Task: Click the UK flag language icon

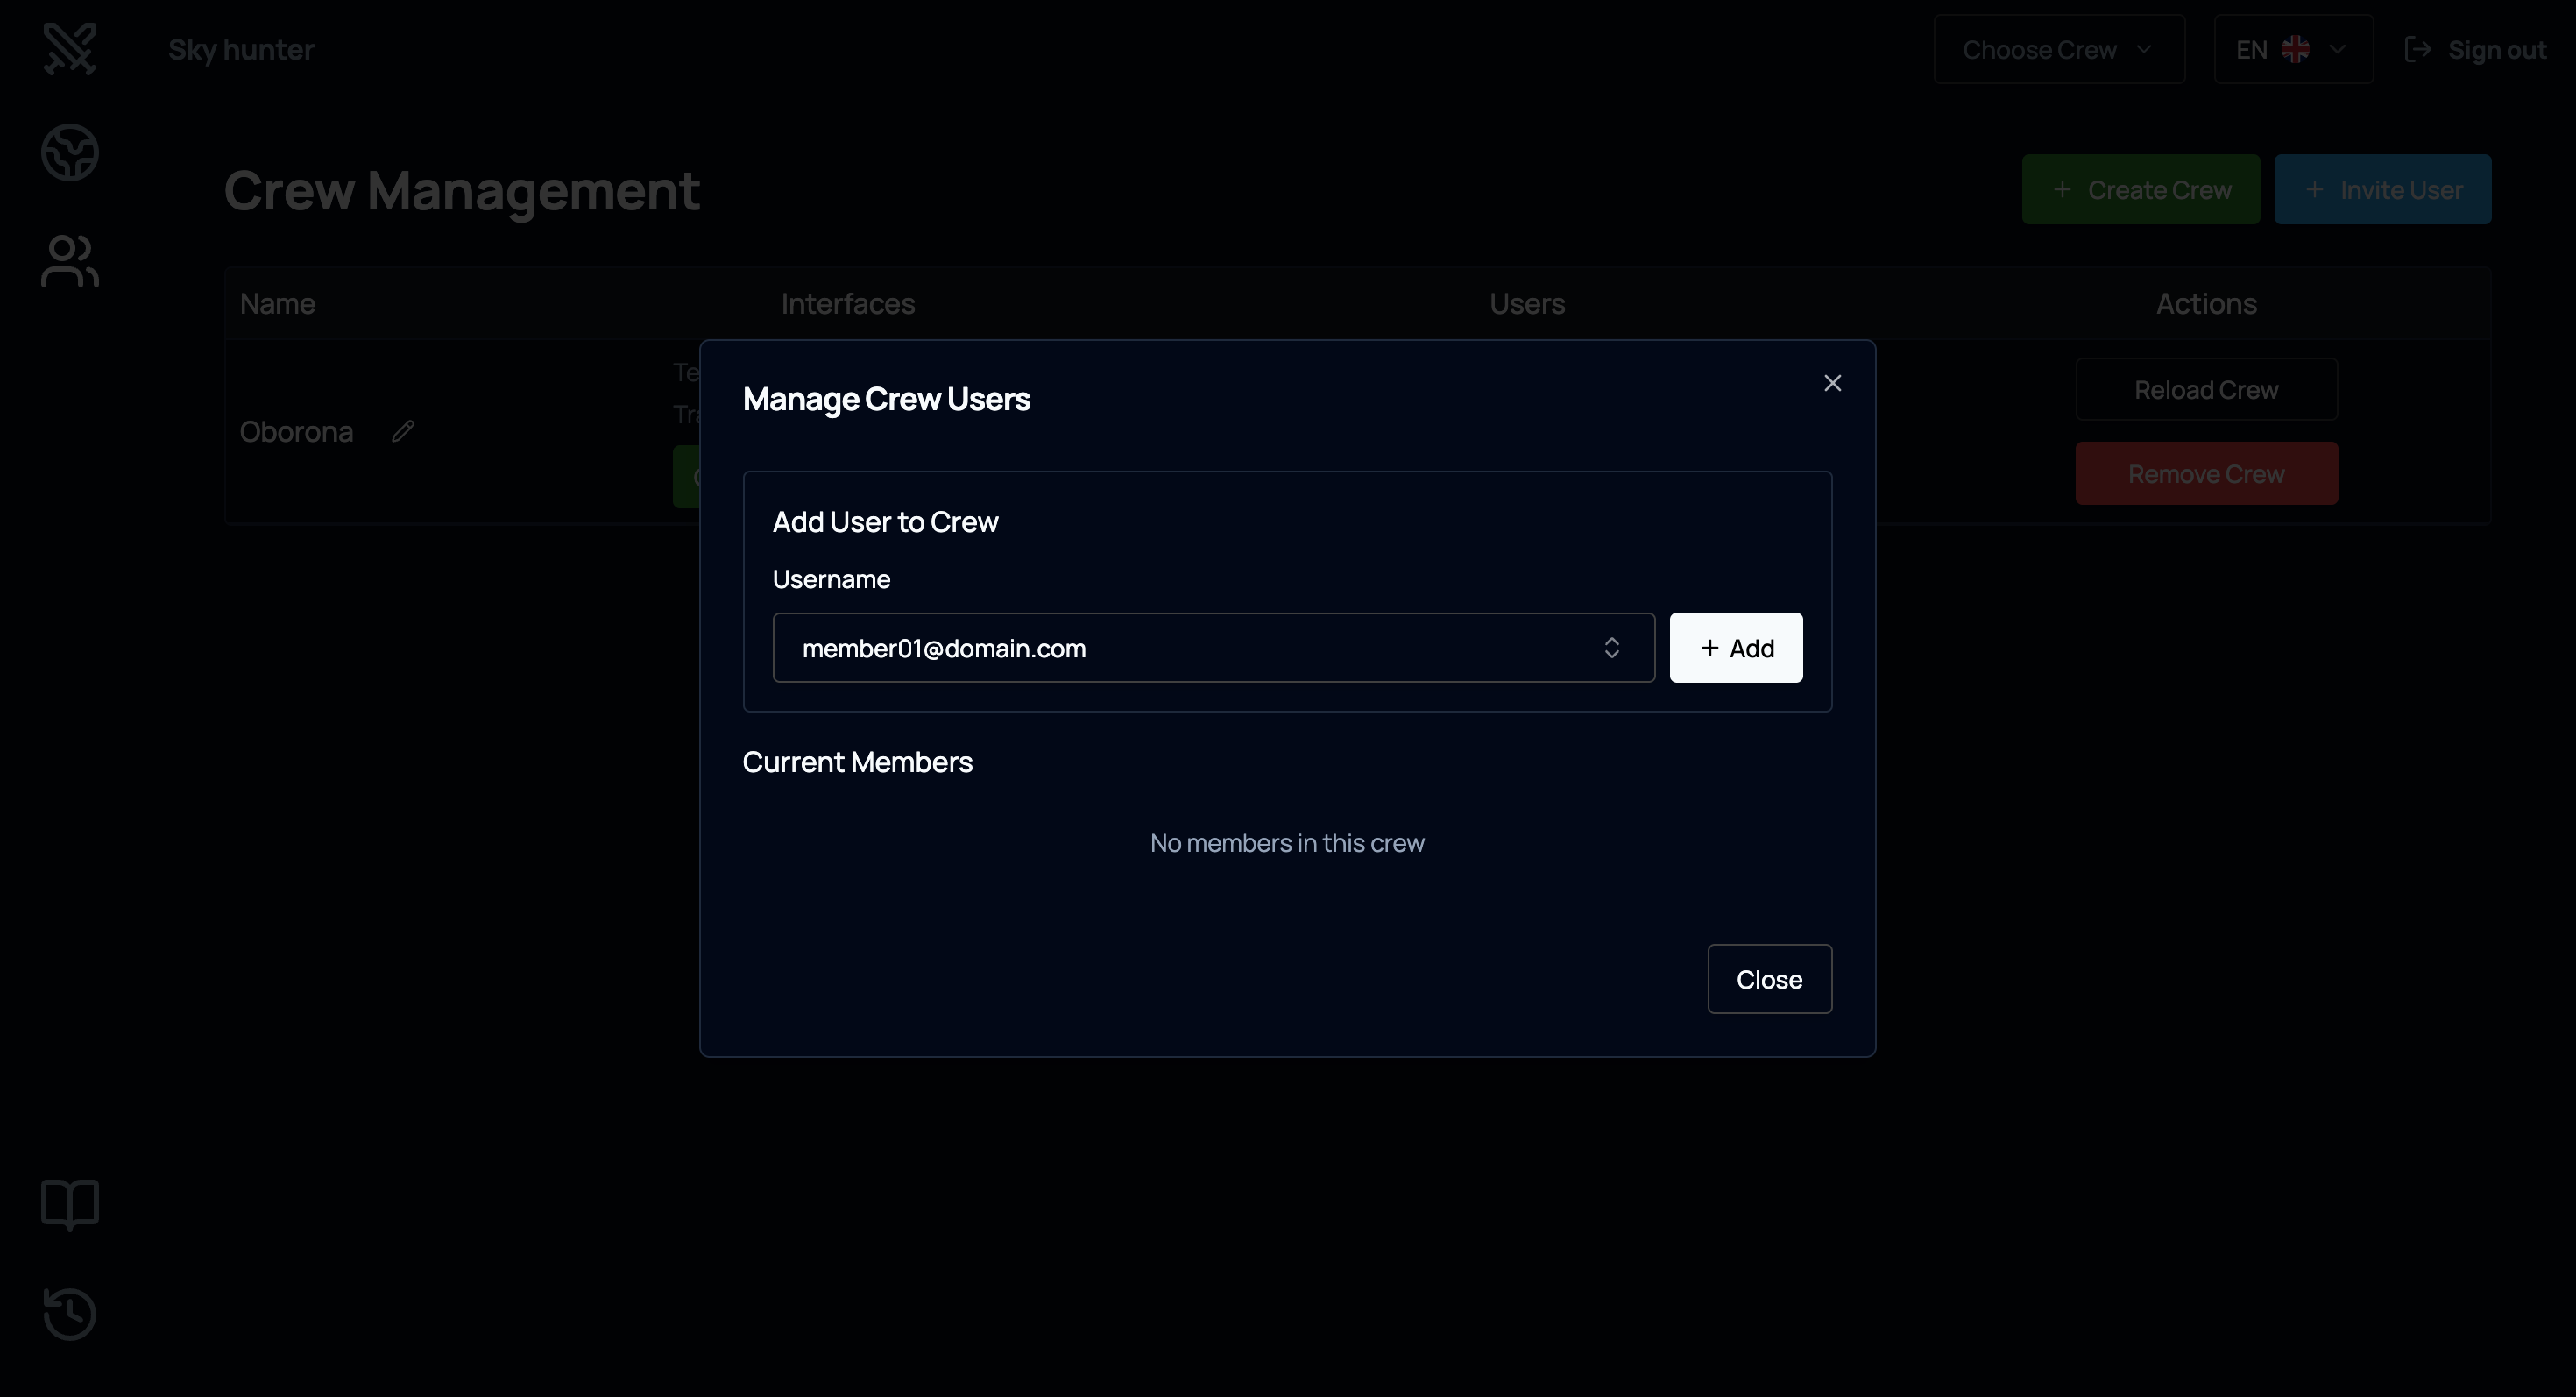Action: (x=2295, y=50)
